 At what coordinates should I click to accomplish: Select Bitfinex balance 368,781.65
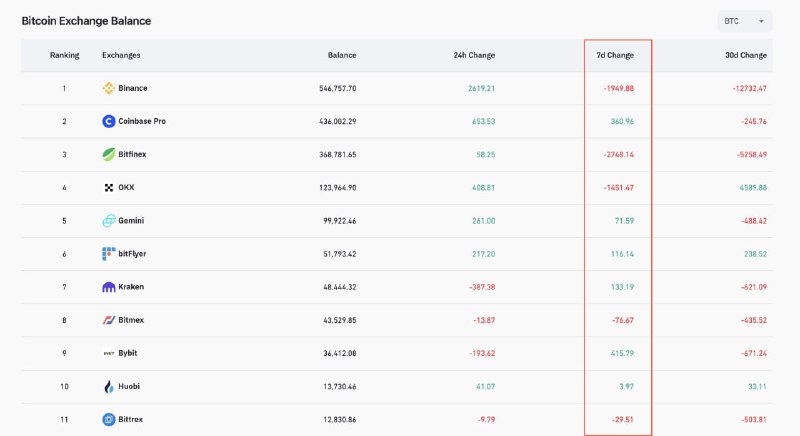coord(338,155)
